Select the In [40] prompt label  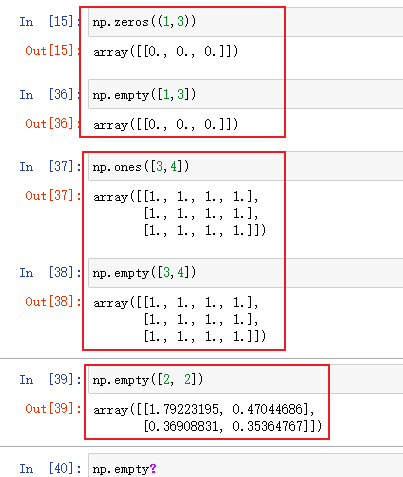coord(50,469)
